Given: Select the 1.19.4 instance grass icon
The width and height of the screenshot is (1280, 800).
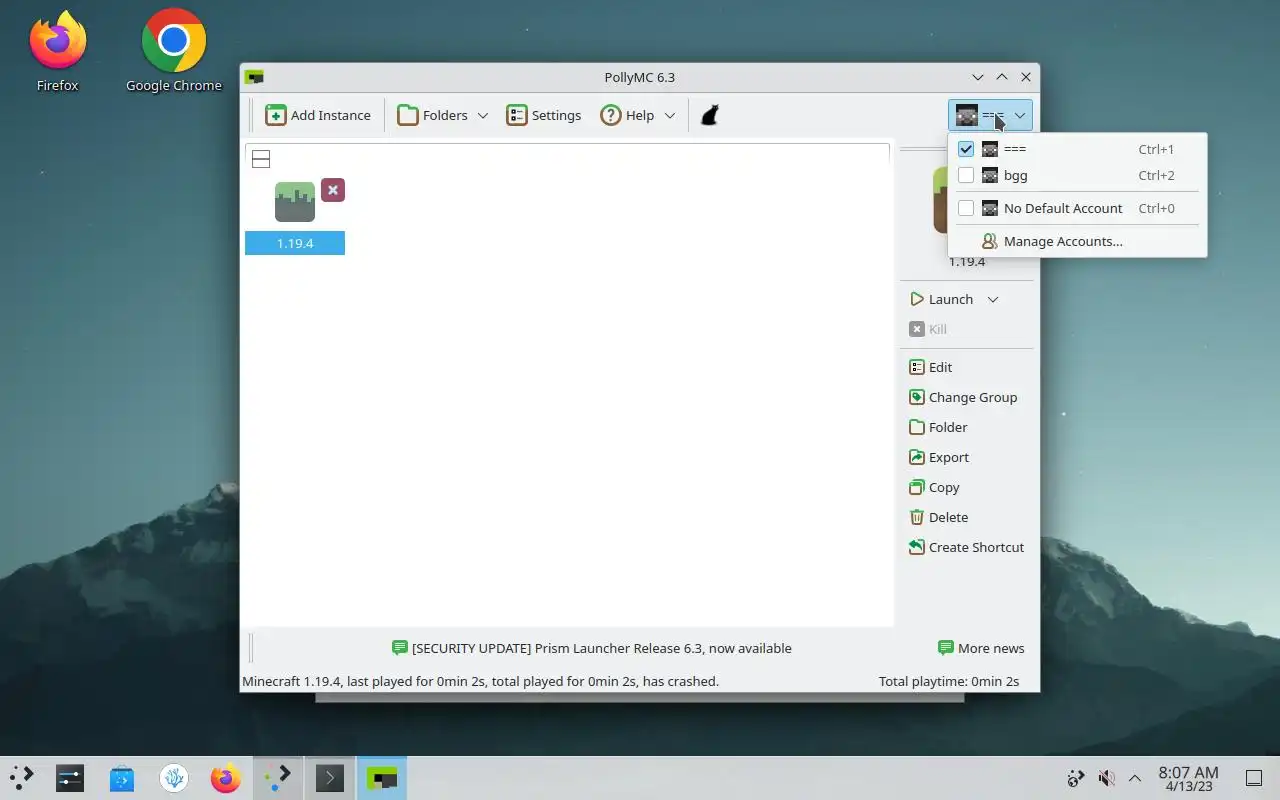Looking at the screenshot, I should coord(295,202).
